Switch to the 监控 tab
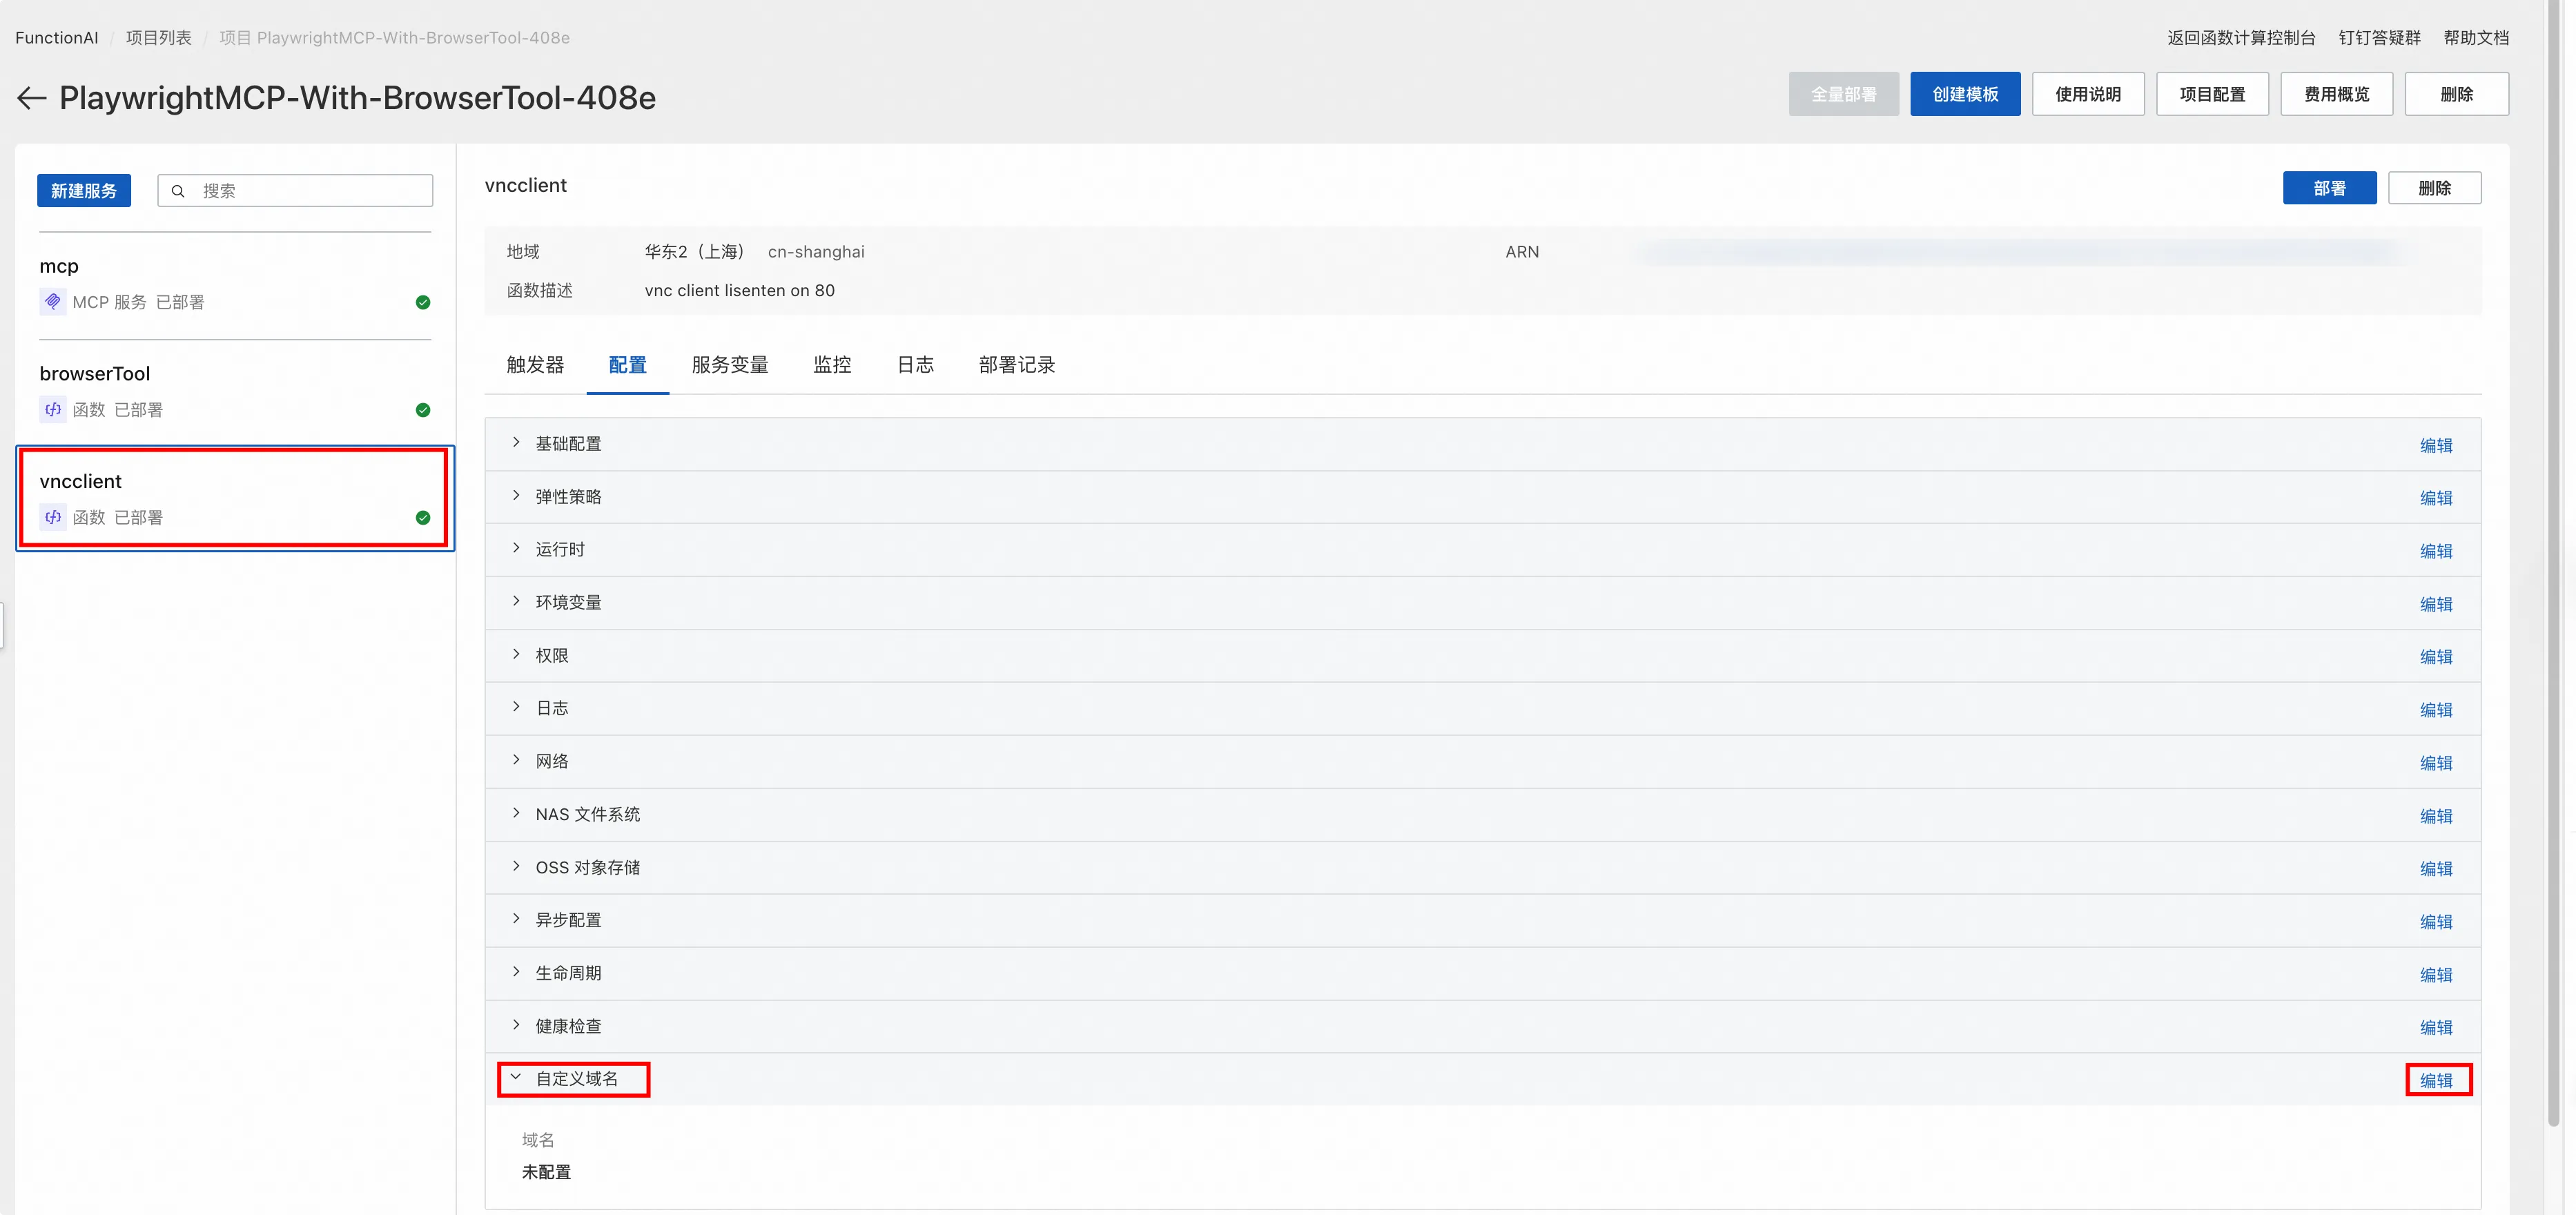 click(x=832, y=365)
